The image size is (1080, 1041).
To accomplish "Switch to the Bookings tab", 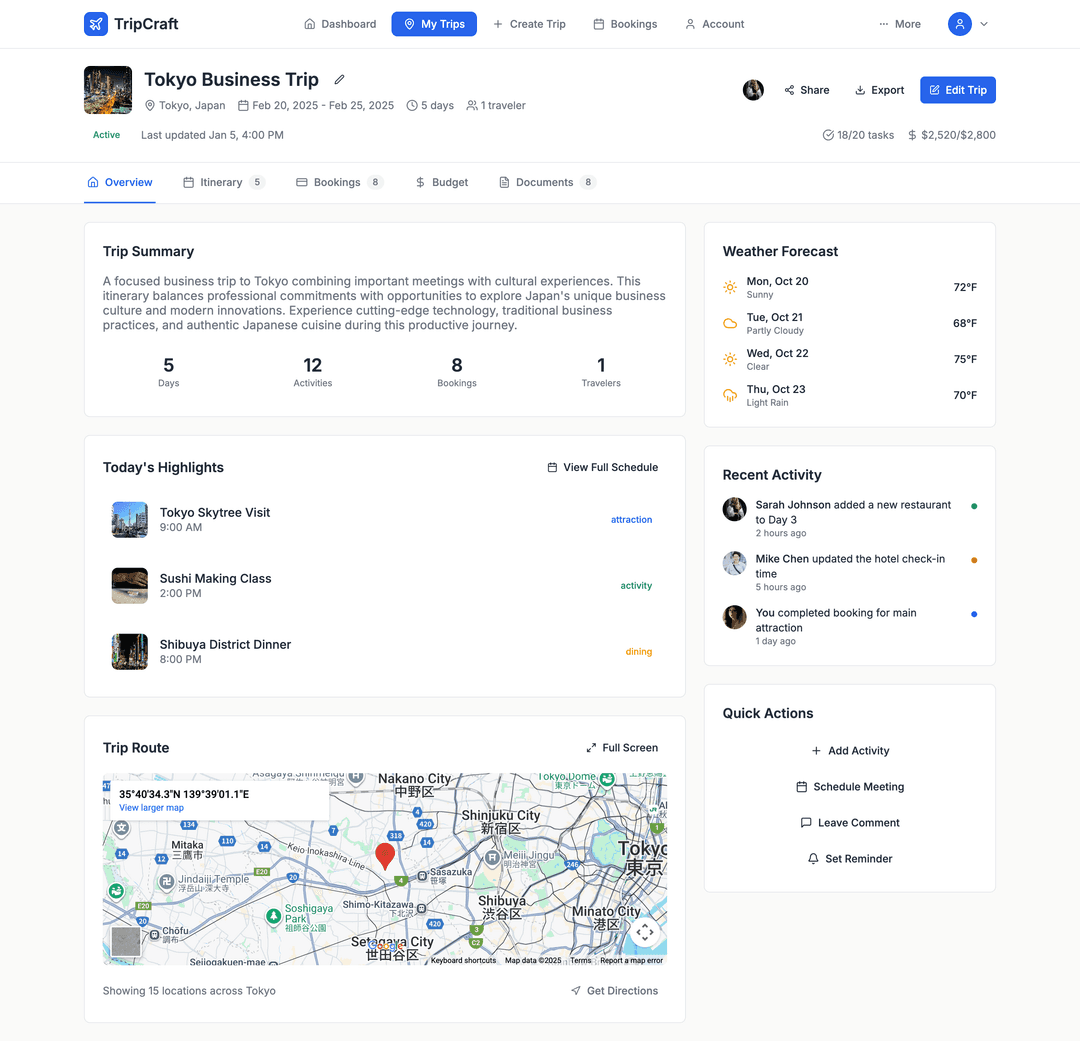I will point(339,182).
